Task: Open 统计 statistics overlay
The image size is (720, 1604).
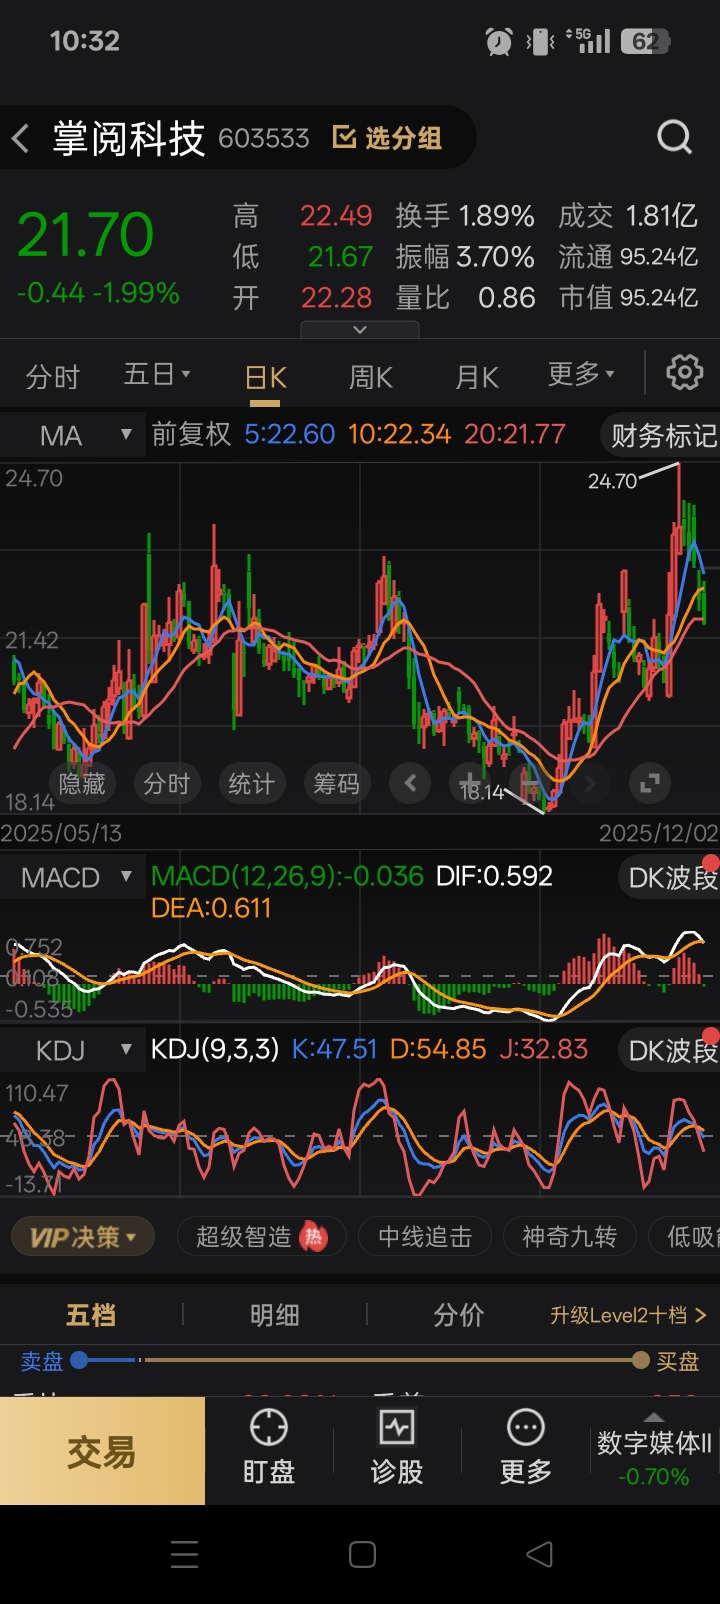Action: tap(251, 784)
